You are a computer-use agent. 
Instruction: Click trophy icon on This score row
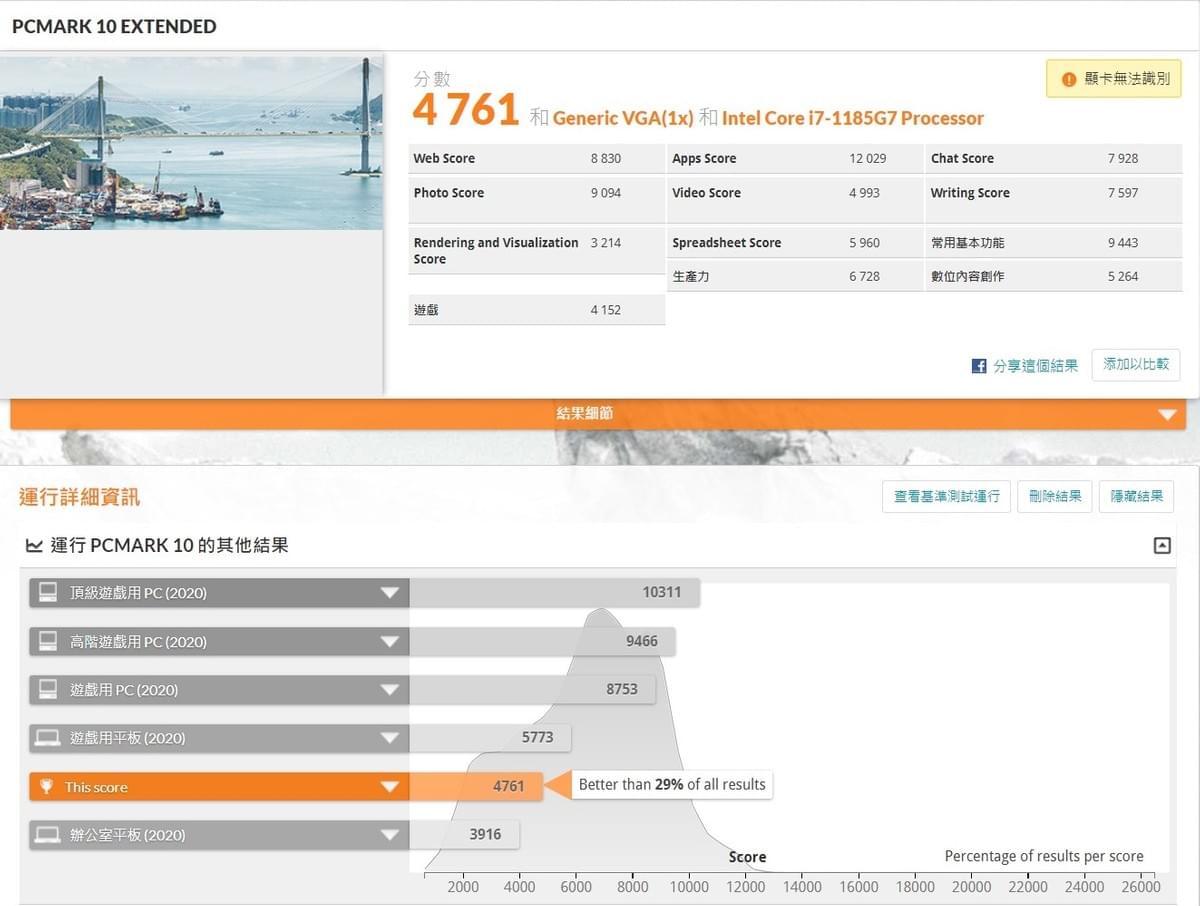click(x=46, y=787)
